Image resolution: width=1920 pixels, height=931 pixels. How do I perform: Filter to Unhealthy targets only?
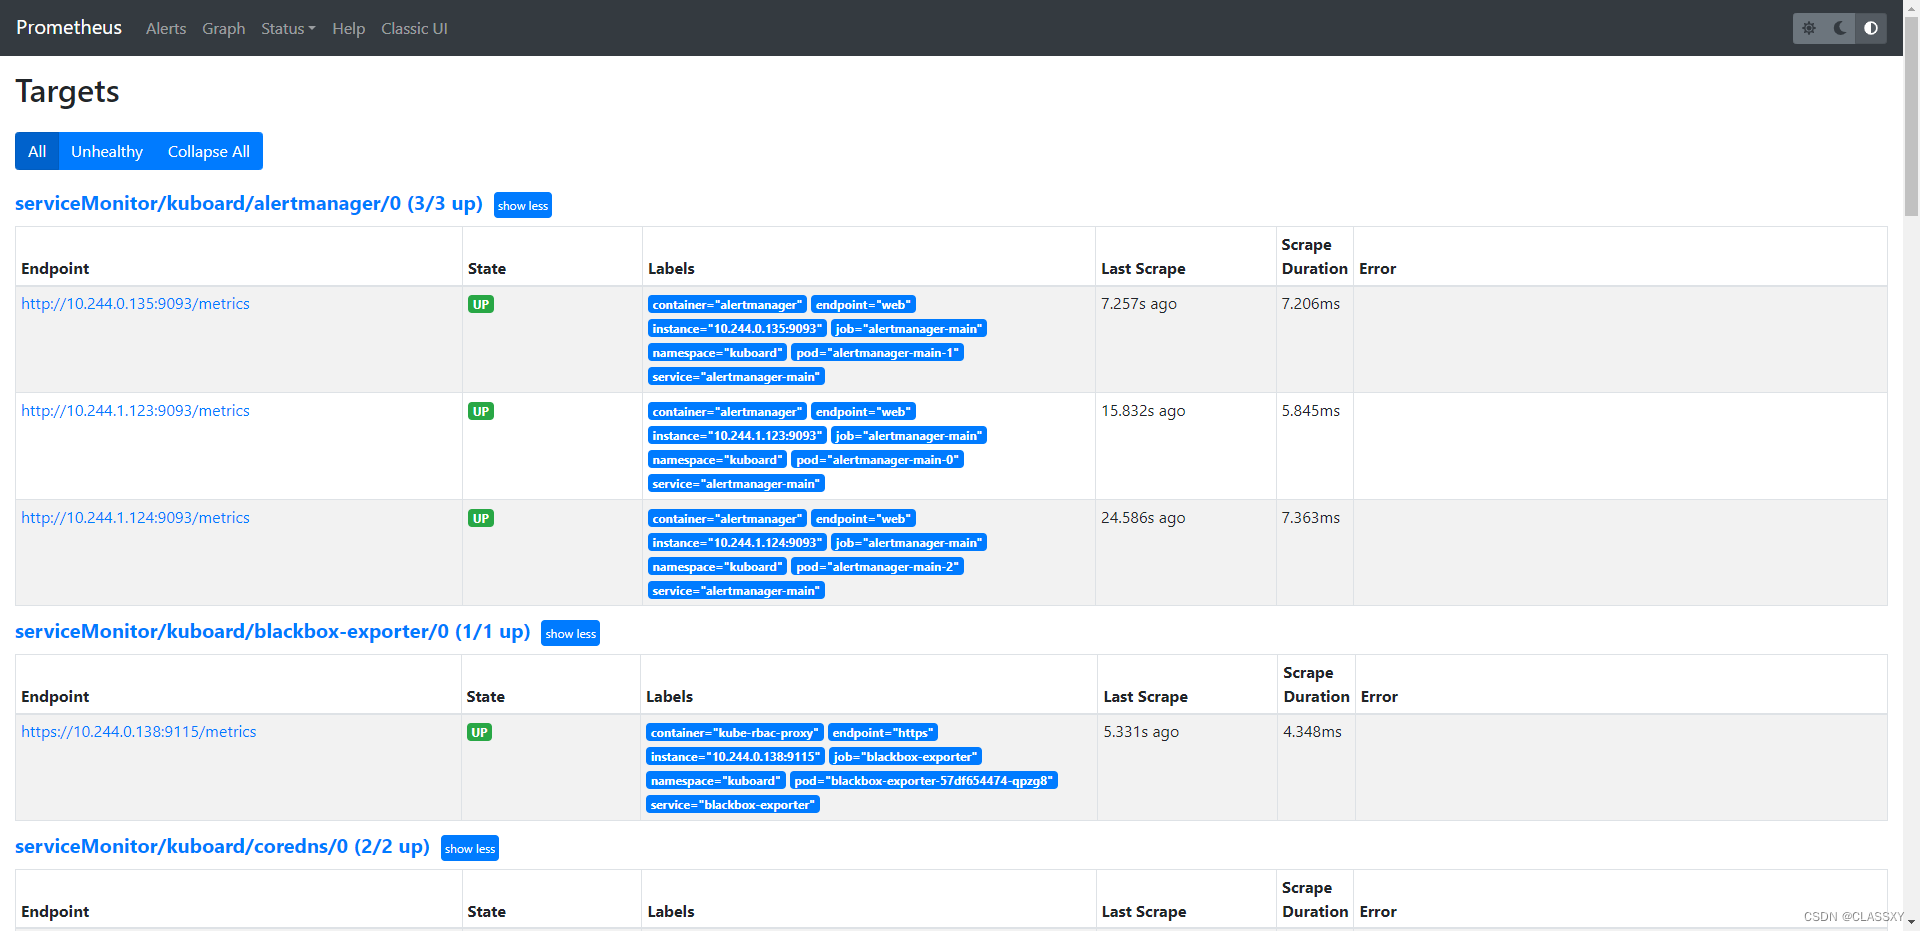coord(107,151)
